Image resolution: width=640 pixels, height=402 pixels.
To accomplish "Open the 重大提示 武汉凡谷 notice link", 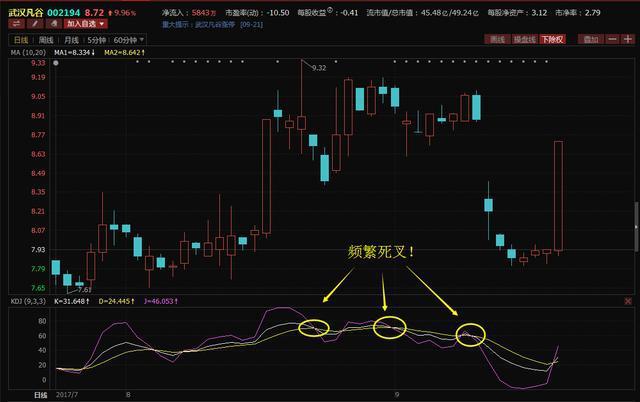I will 212,24.
